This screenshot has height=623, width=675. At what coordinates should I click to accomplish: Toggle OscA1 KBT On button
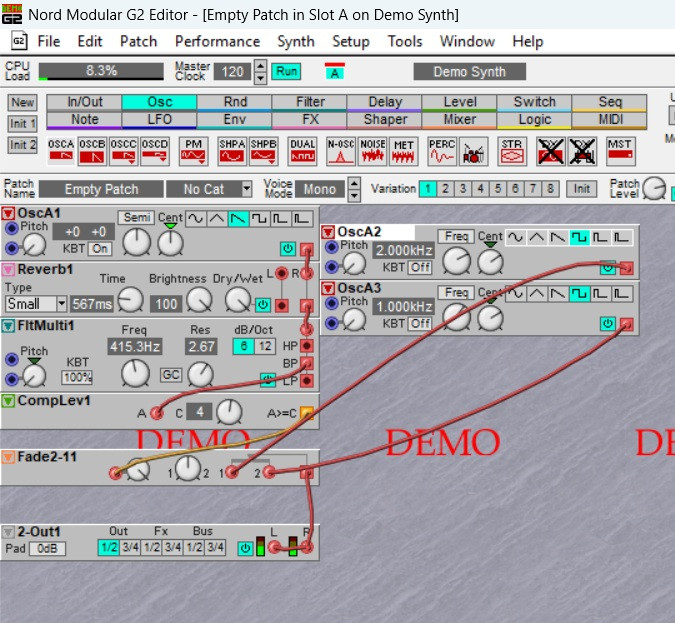pos(100,248)
